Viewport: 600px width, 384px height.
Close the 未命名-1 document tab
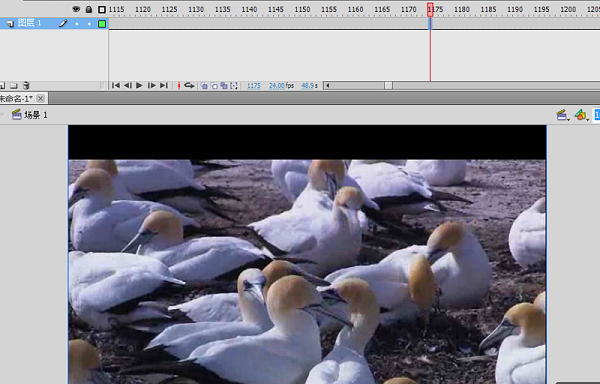point(40,98)
